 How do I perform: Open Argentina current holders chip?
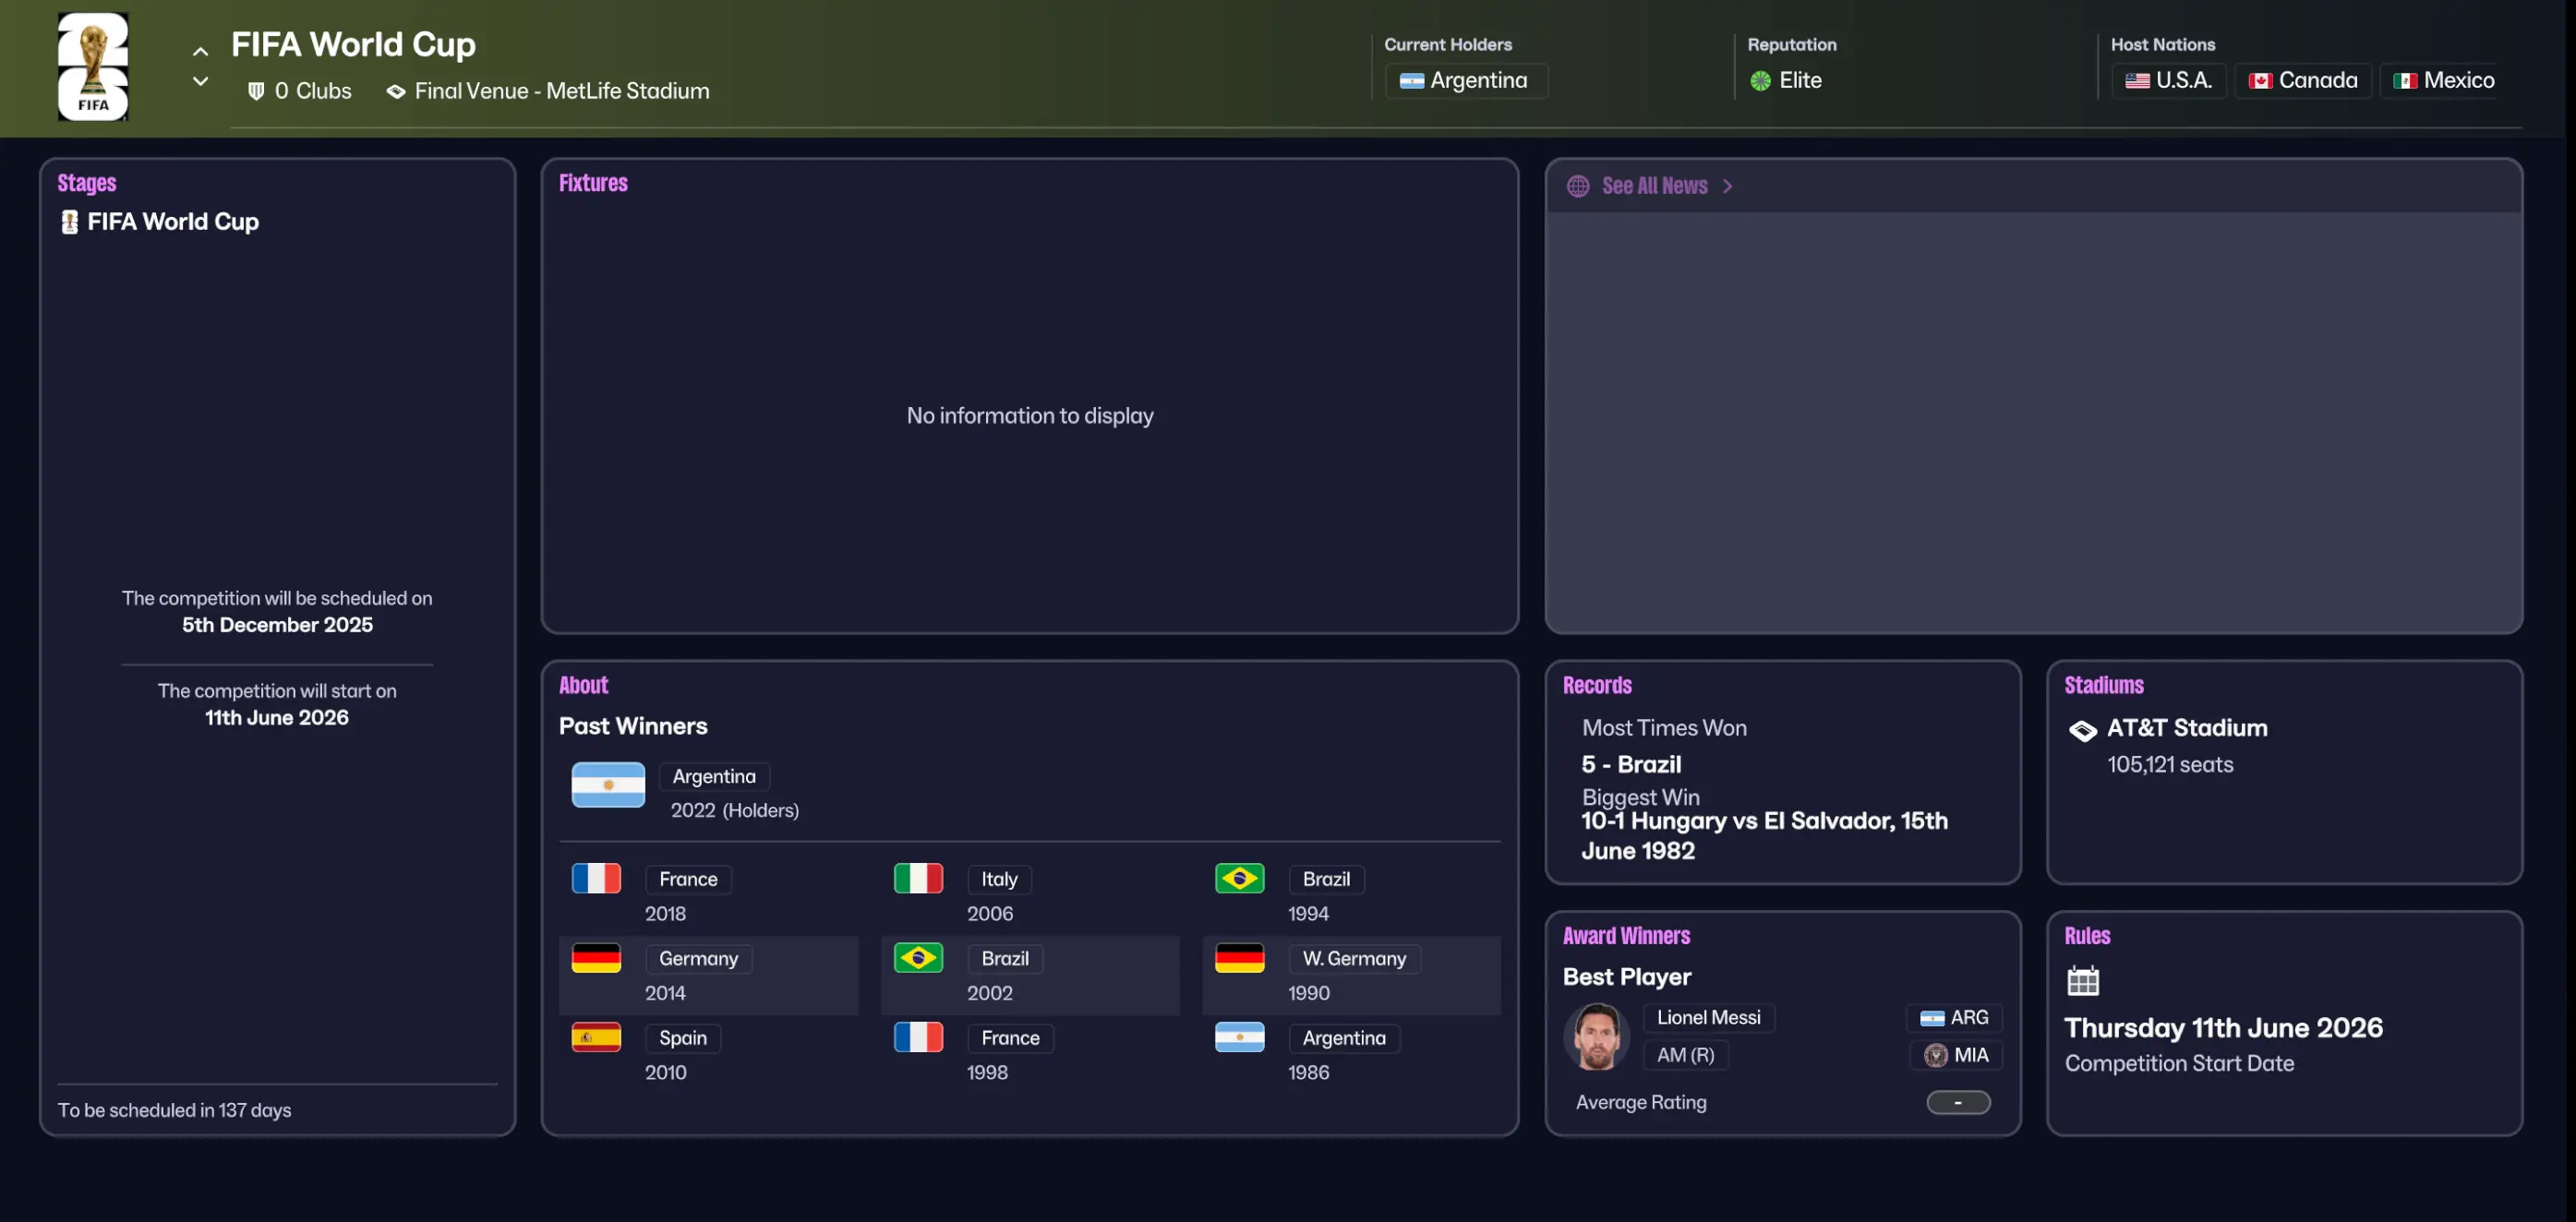click(1465, 80)
